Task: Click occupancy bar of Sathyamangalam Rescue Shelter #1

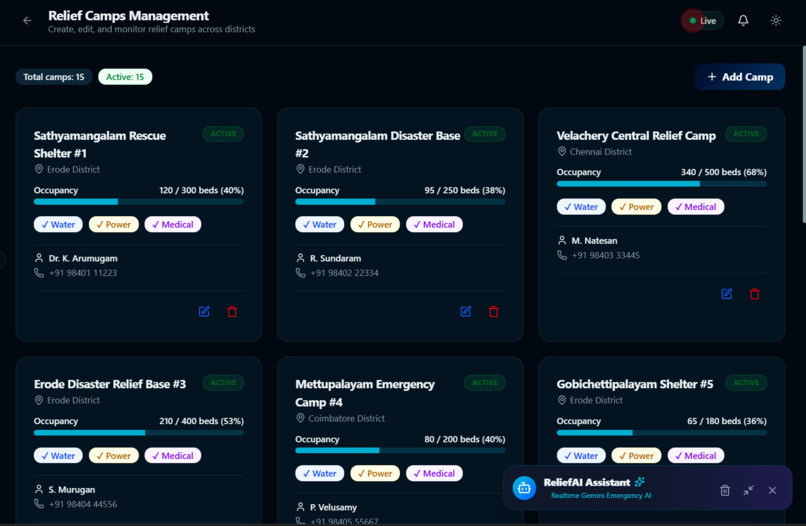Action: coord(139,202)
